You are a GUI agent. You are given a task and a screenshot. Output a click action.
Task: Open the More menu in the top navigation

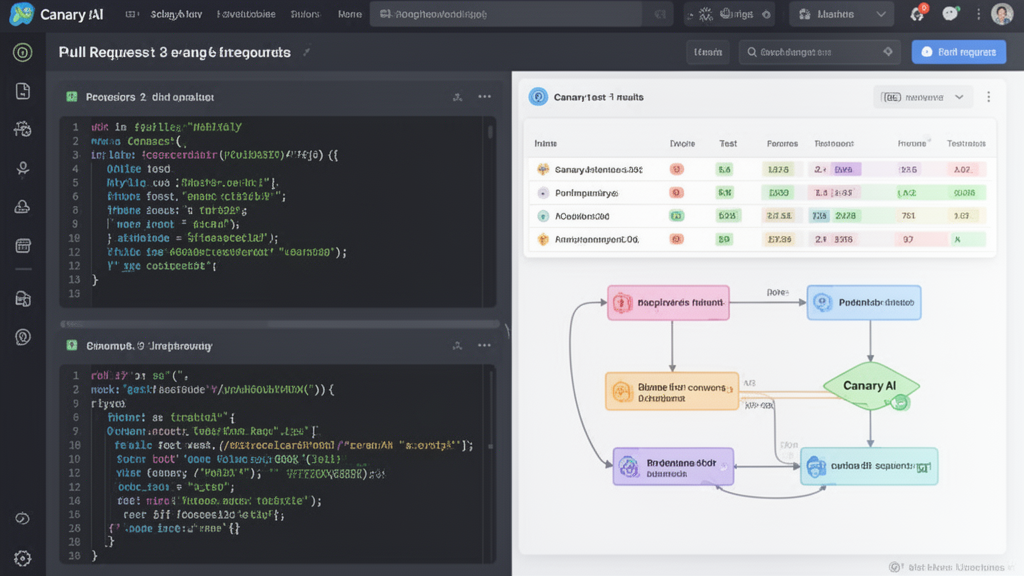[350, 14]
